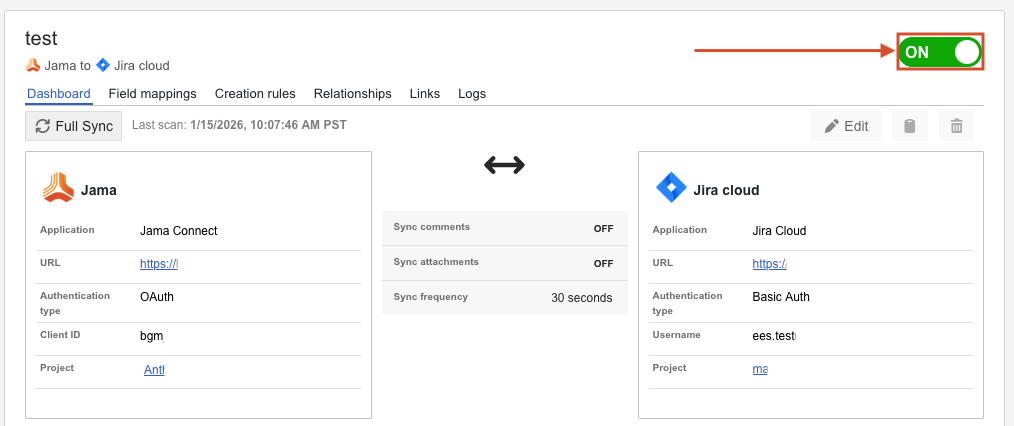The image size is (1014, 426).
Task: Start a Full Sync
Action: (74, 126)
